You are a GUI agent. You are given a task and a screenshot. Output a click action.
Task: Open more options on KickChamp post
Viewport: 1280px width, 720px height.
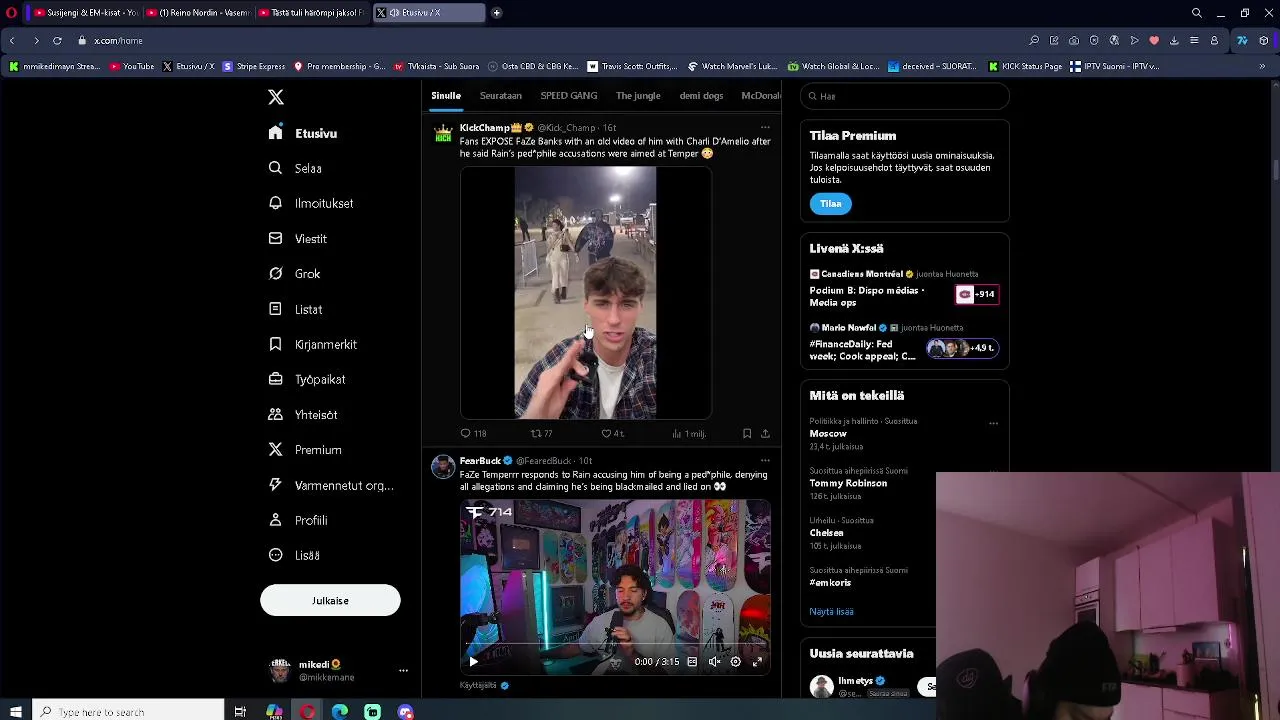765,127
